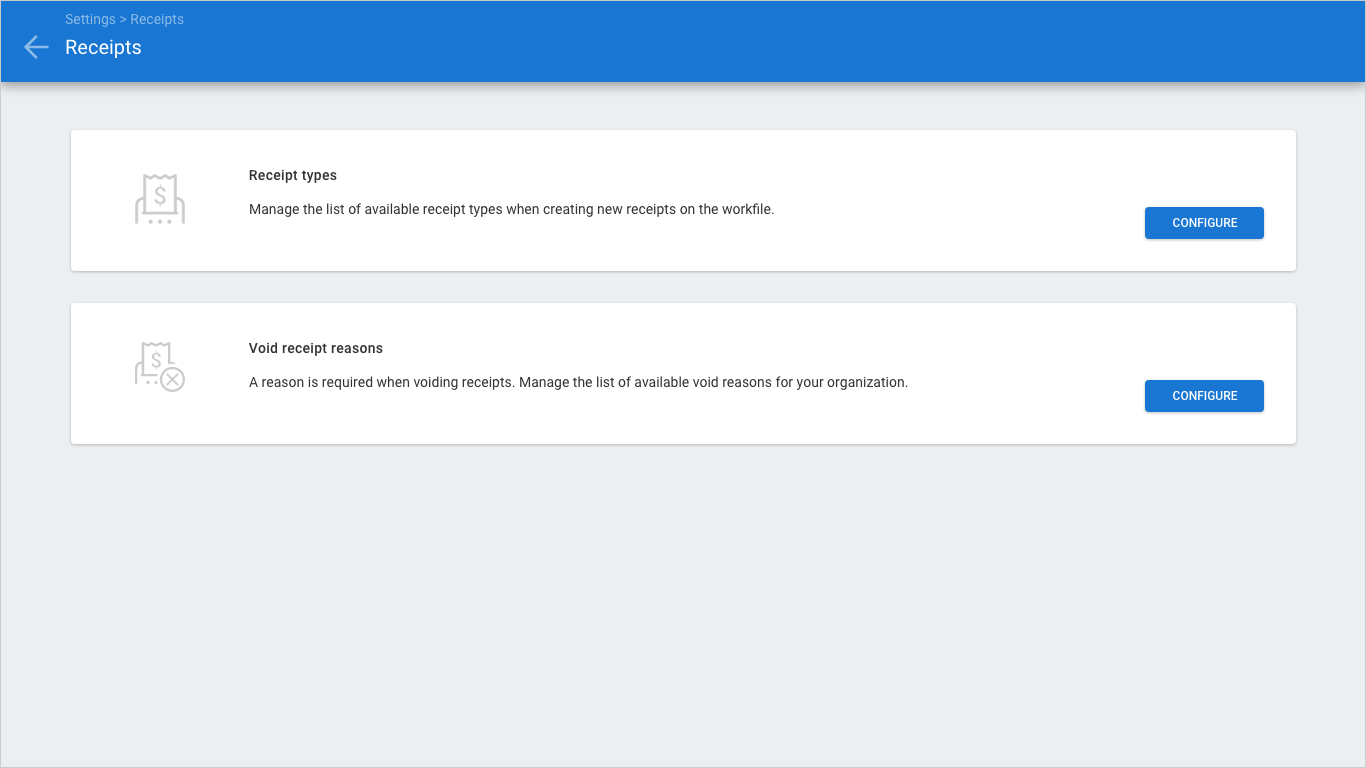Click the X circle badge on void icon

173,379
